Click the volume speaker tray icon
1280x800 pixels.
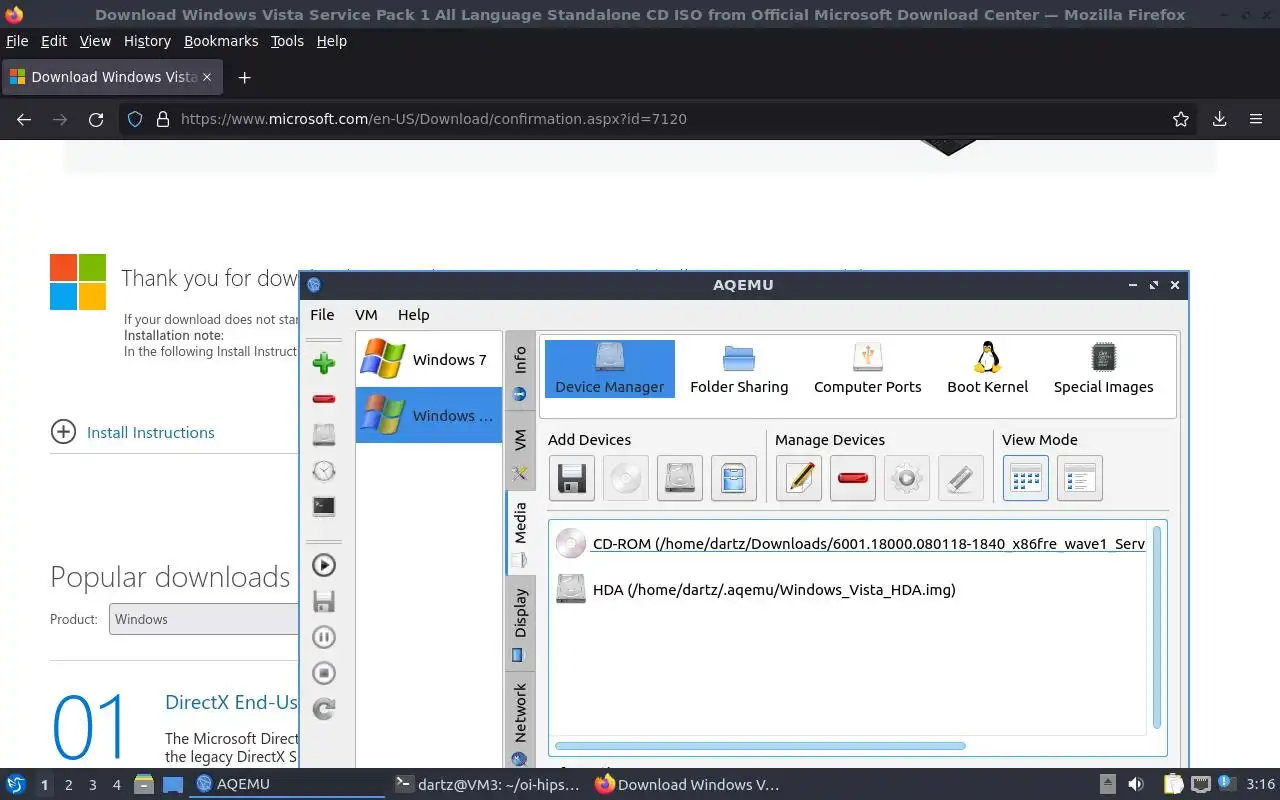pyautogui.click(x=1136, y=784)
